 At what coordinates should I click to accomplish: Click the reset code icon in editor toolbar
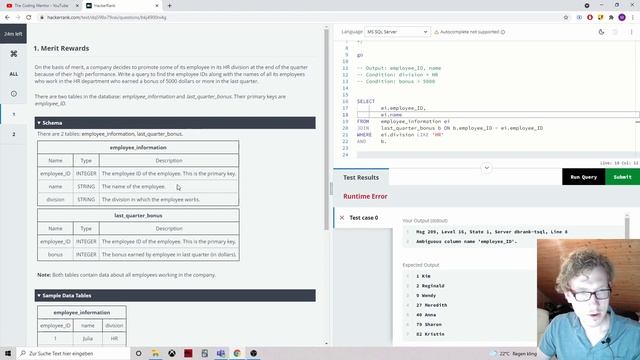point(615,32)
